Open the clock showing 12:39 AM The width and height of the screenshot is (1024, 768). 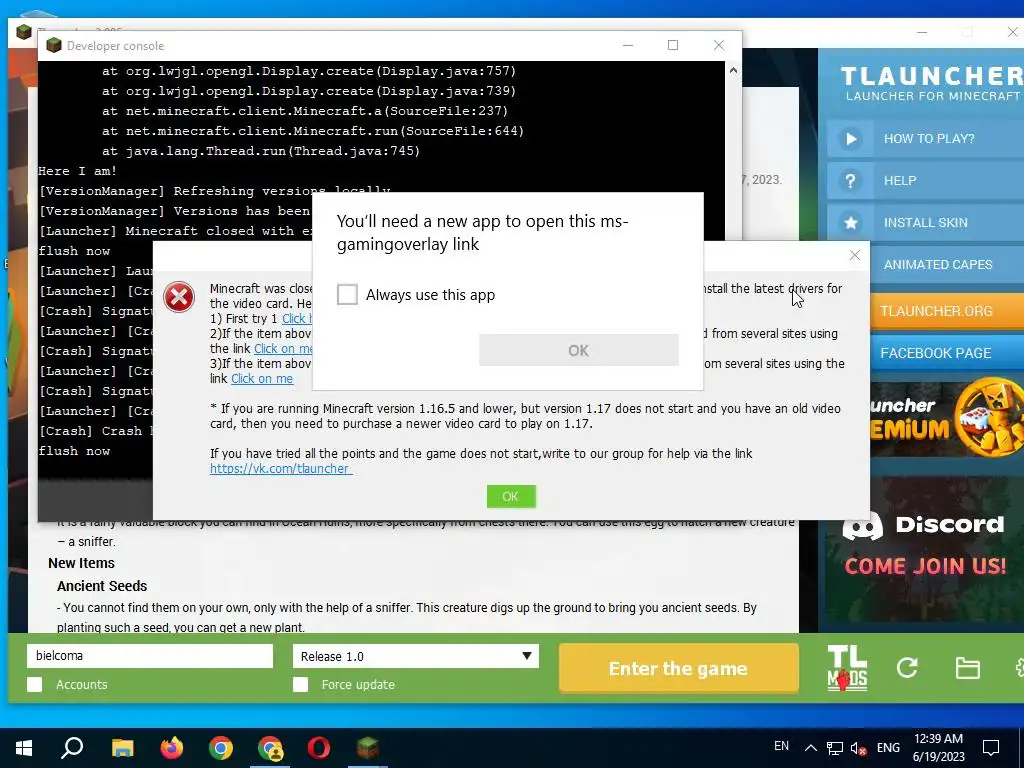click(x=938, y=747)
